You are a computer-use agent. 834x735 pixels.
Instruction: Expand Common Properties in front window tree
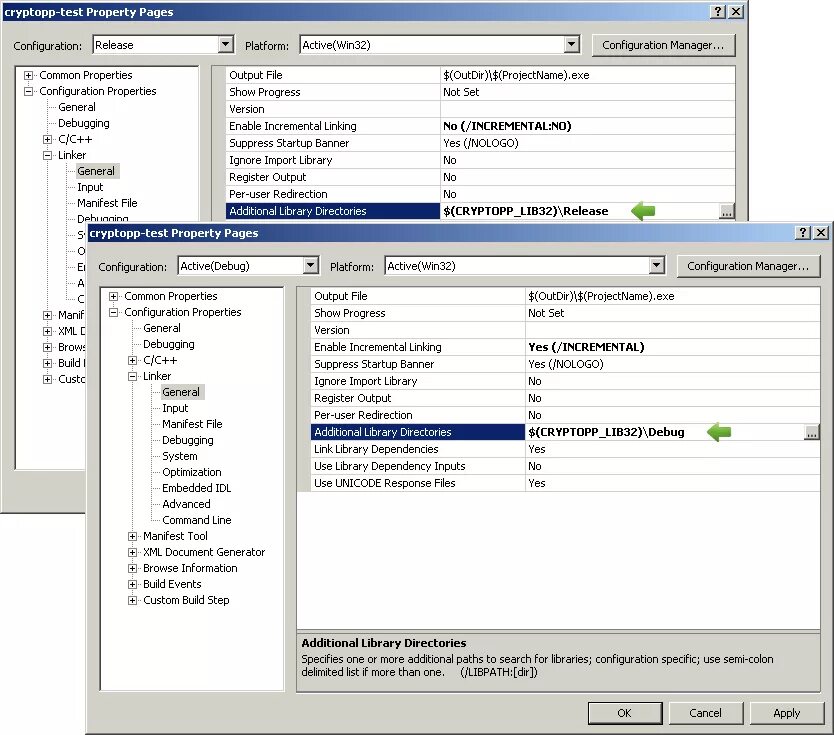coord(113,296)
